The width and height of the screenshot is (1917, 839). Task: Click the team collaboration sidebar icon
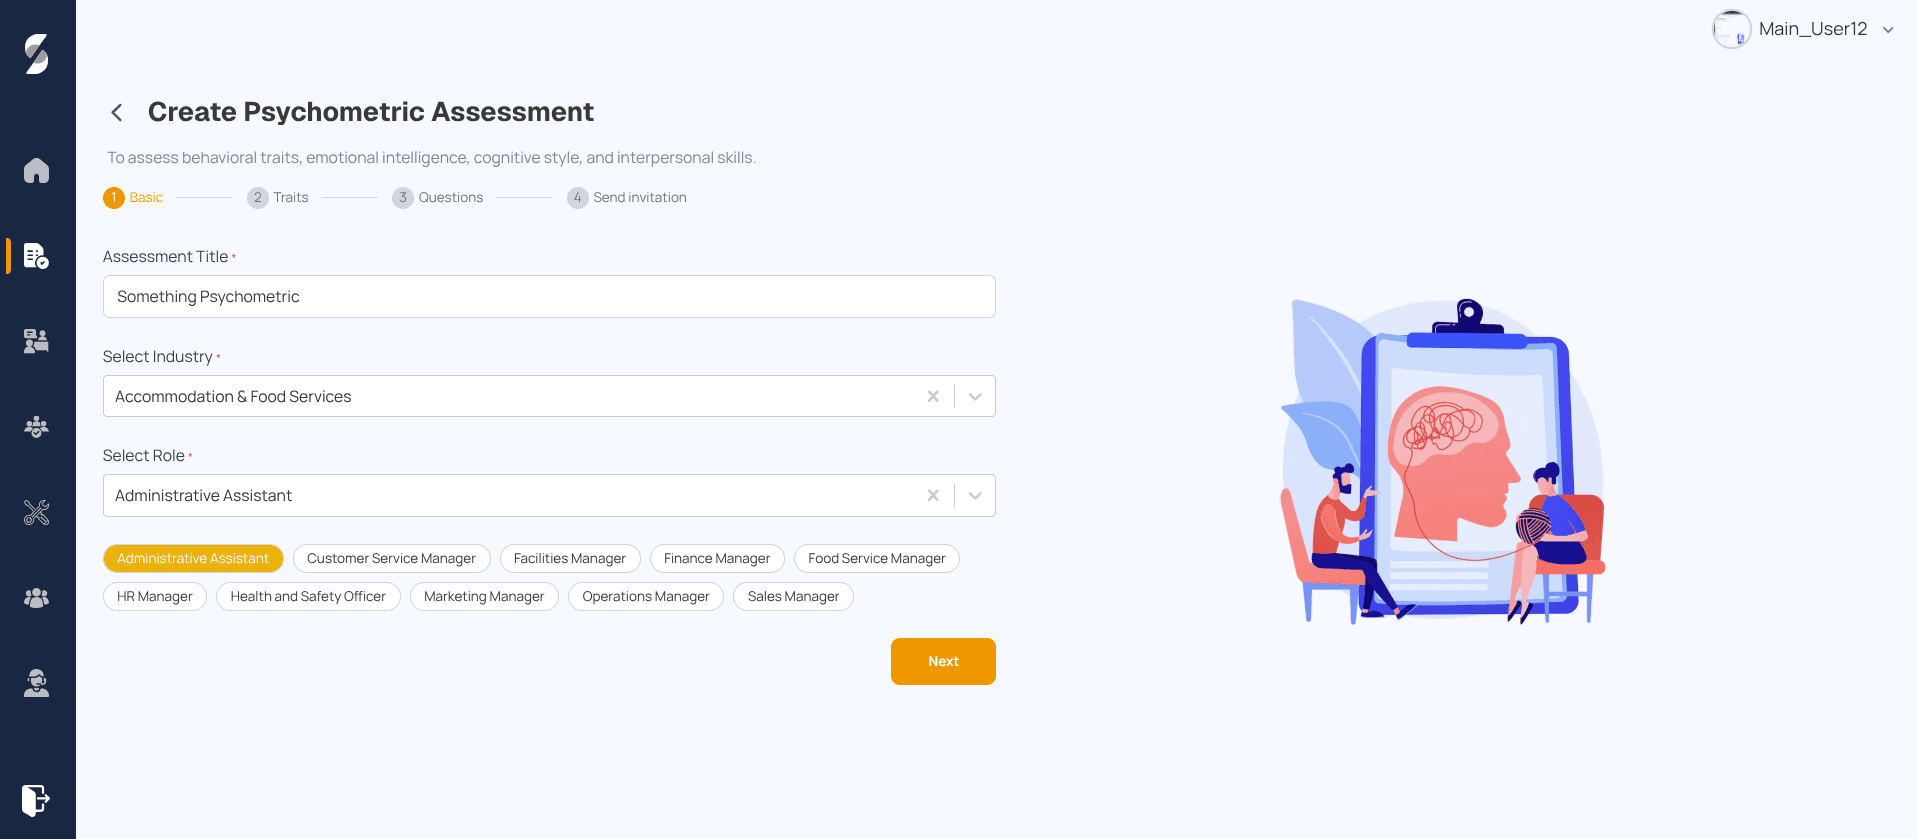coord(36,427)
